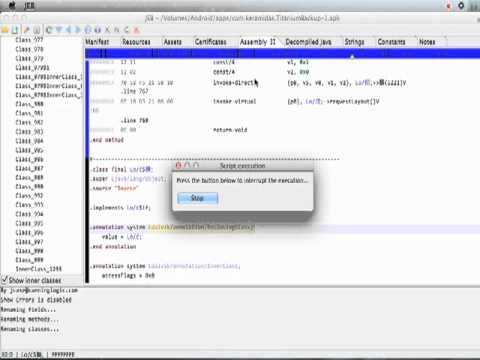Click the return-void instruction
The height and width of the screenshot is (360, 480).
click(230, 130)
